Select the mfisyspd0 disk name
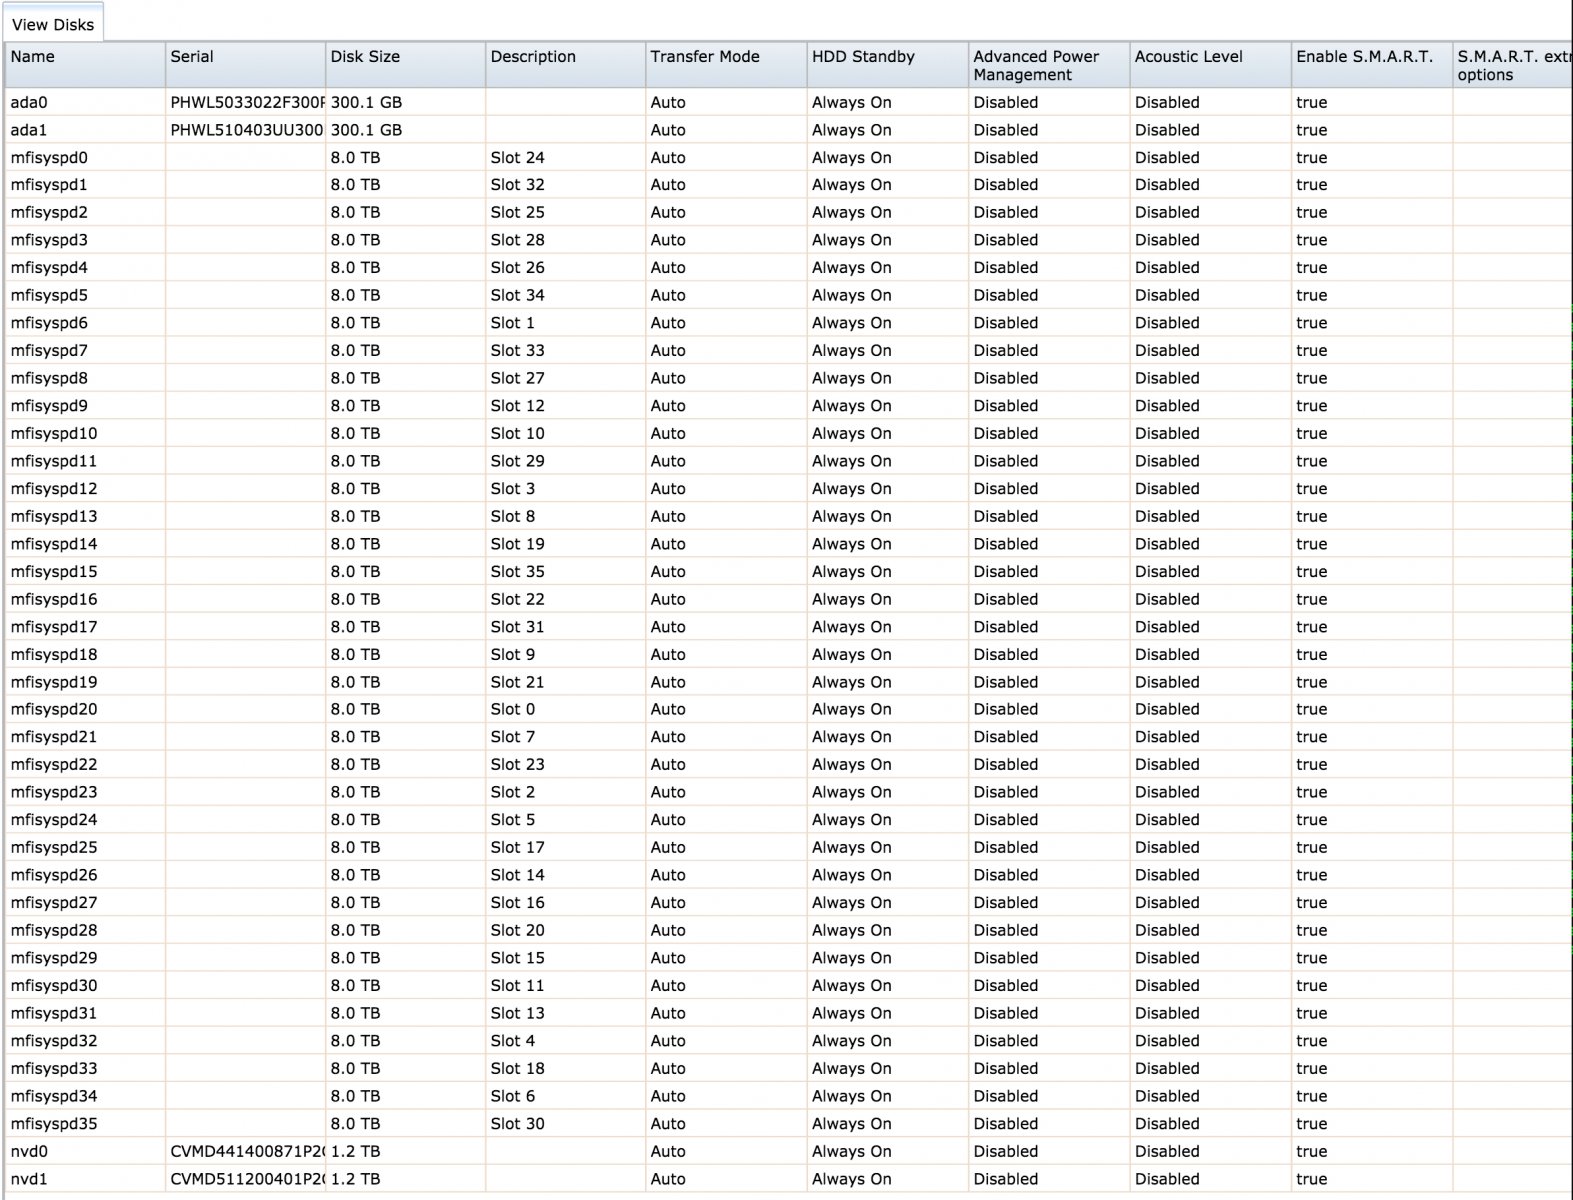Image resolution: width=1573 pixels, height=1200 pixels. (x=49, y=158)
